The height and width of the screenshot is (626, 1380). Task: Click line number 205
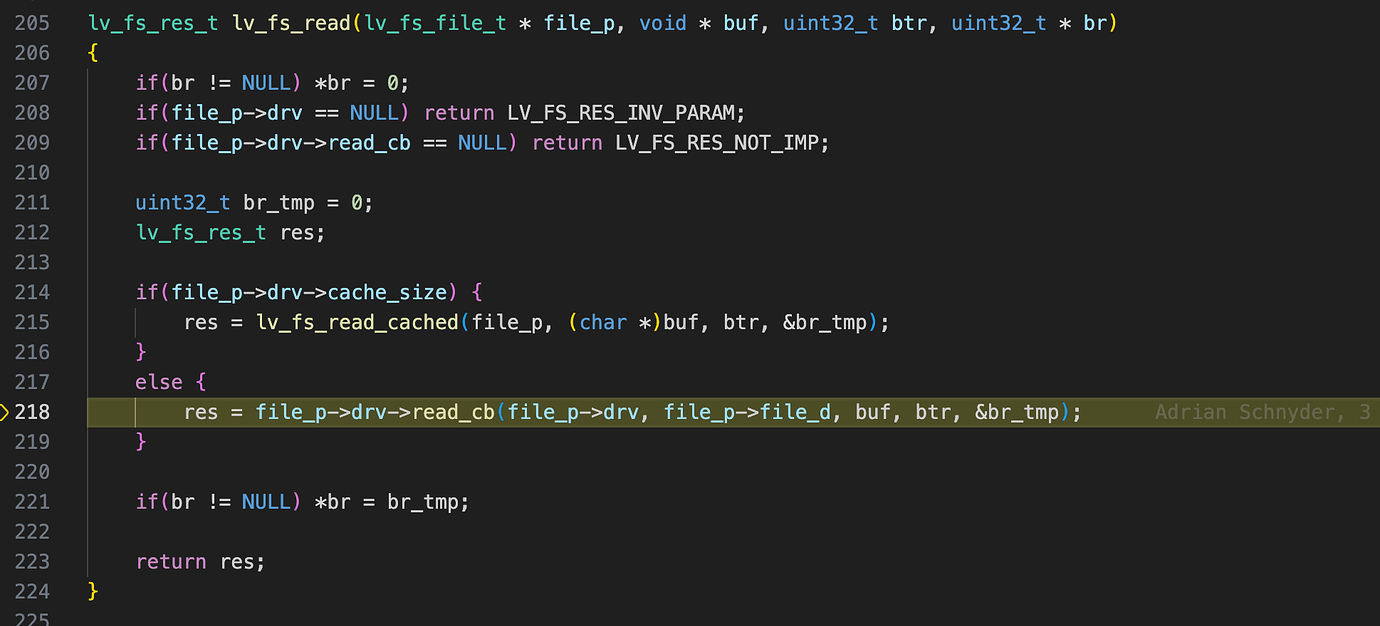[31, 22]
